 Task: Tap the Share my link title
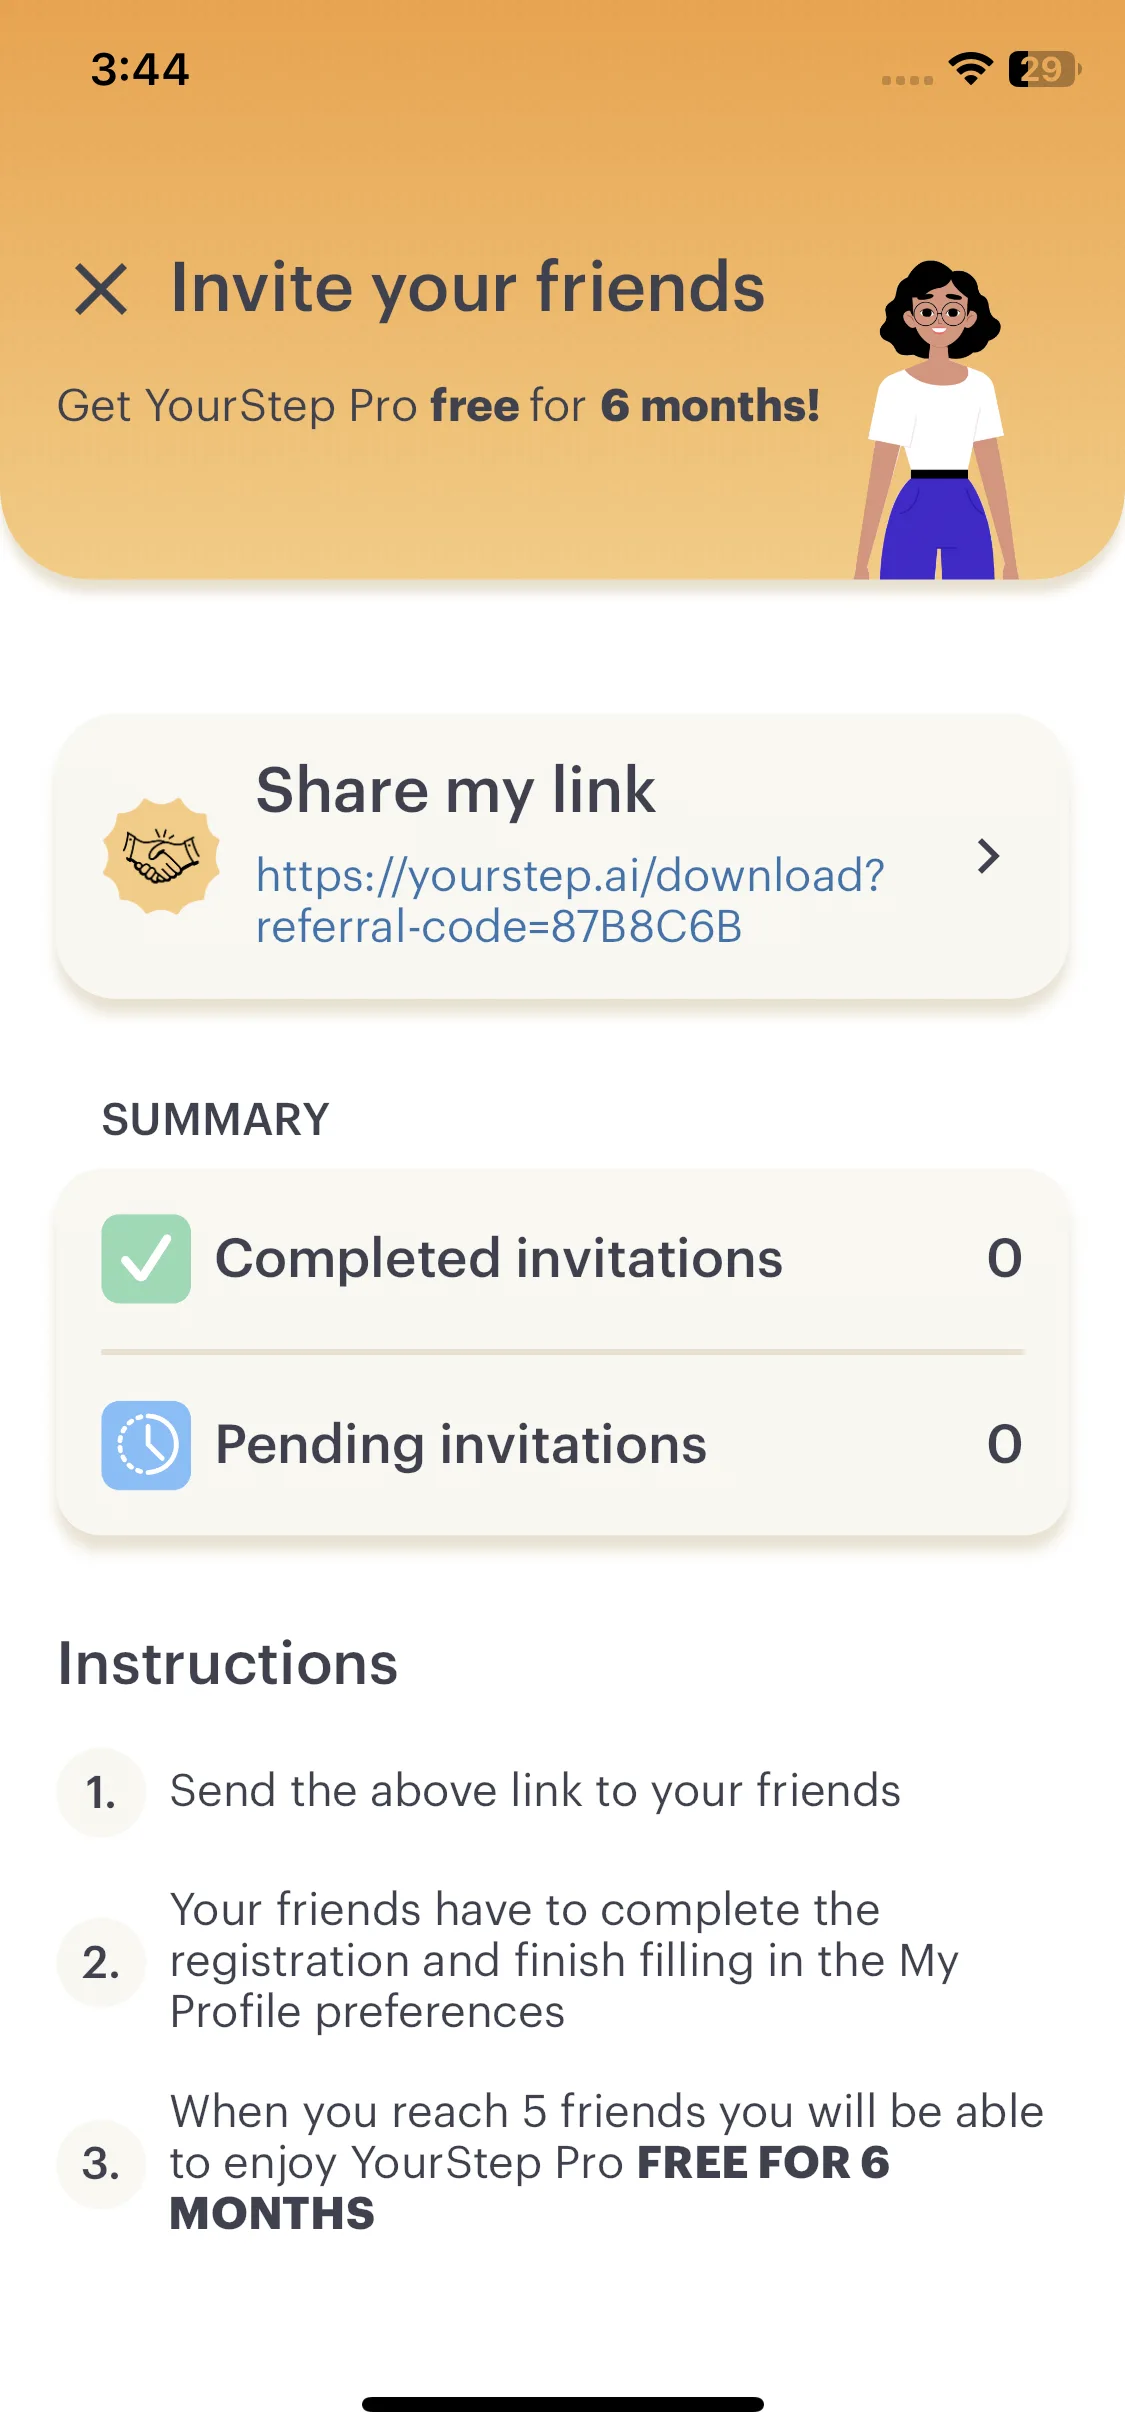[456, 790]
